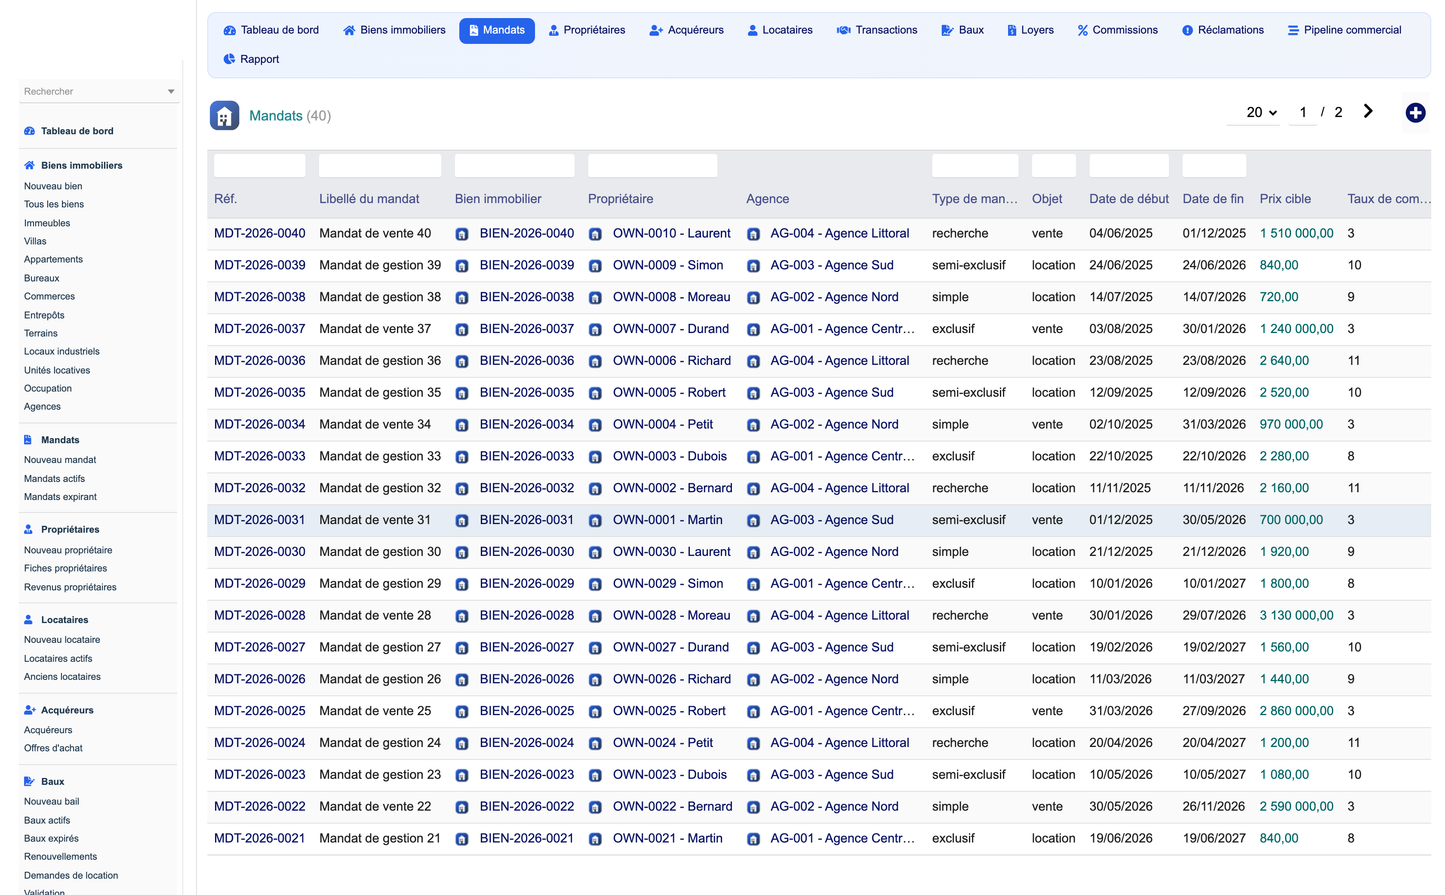This screenshot has height=895, width=1445.
Task: Click the Date de fin filter field
Action: click(x=1214, y=166)
